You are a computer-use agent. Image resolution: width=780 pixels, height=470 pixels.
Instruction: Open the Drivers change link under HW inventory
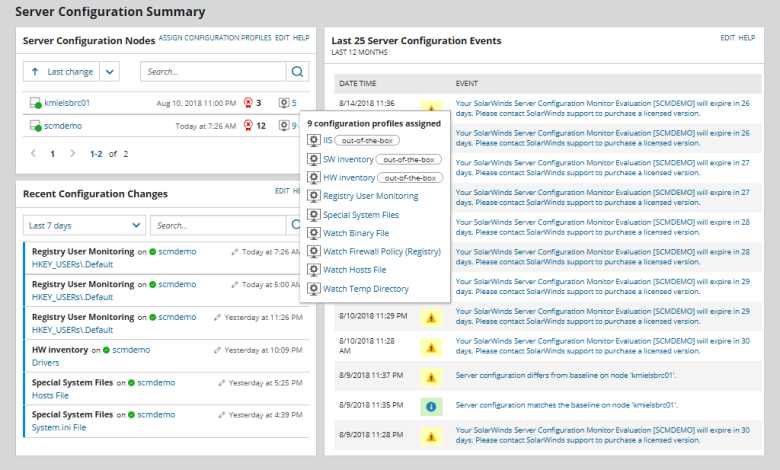coord(45,363)
